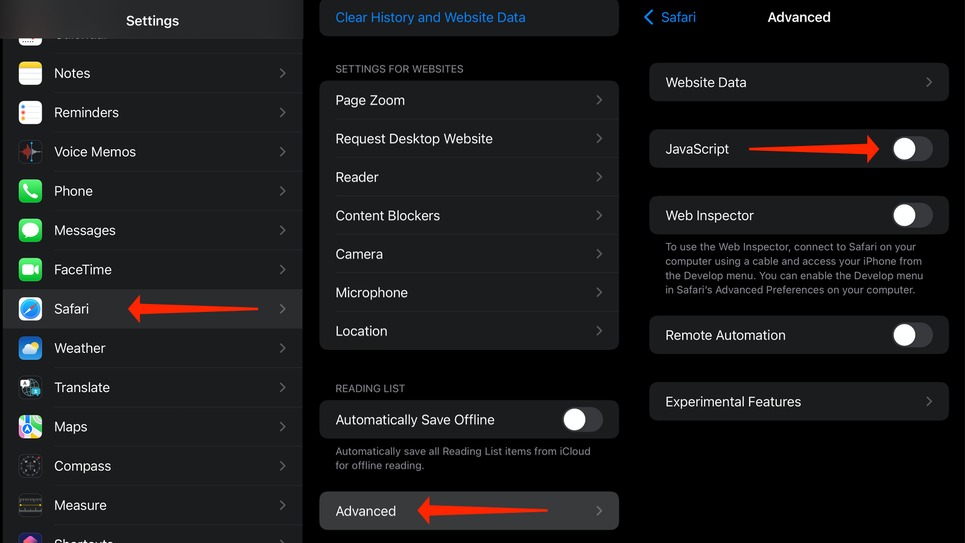Tap the Notes app icon
The height and width of the screenshot is (543, 965).
click(30, 73)
